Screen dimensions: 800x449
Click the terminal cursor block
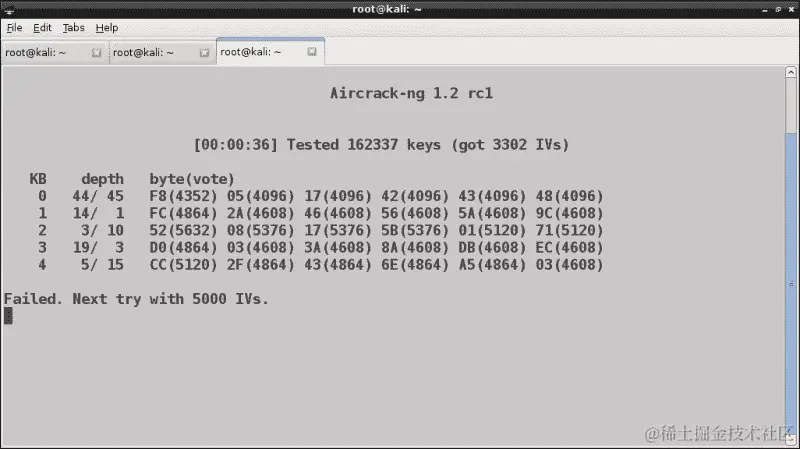[8, 316]
